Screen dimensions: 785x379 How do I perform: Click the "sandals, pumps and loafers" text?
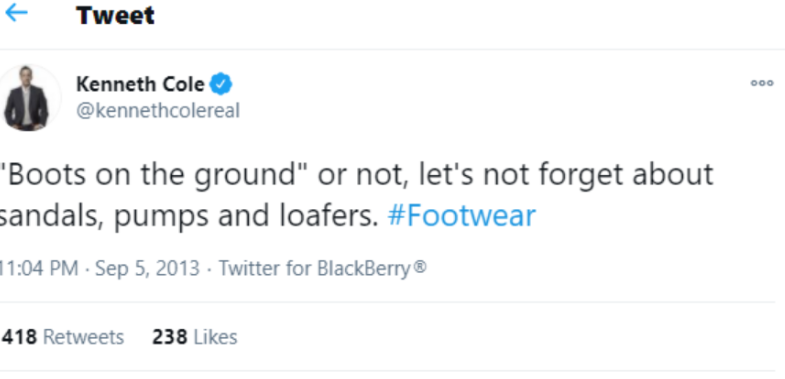[189, 216]
